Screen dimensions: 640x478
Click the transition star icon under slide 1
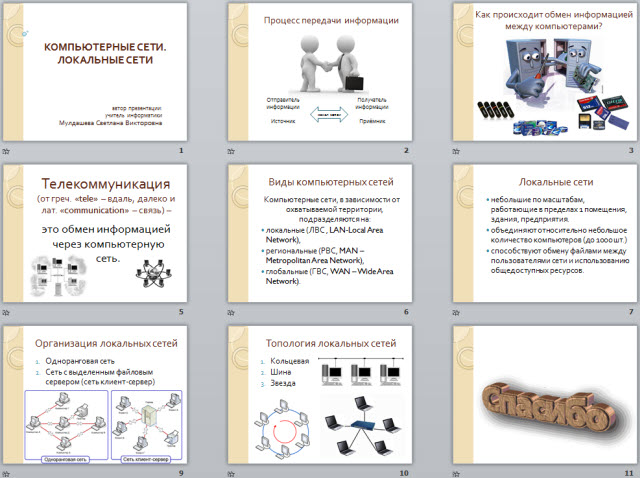pos(8,150)
